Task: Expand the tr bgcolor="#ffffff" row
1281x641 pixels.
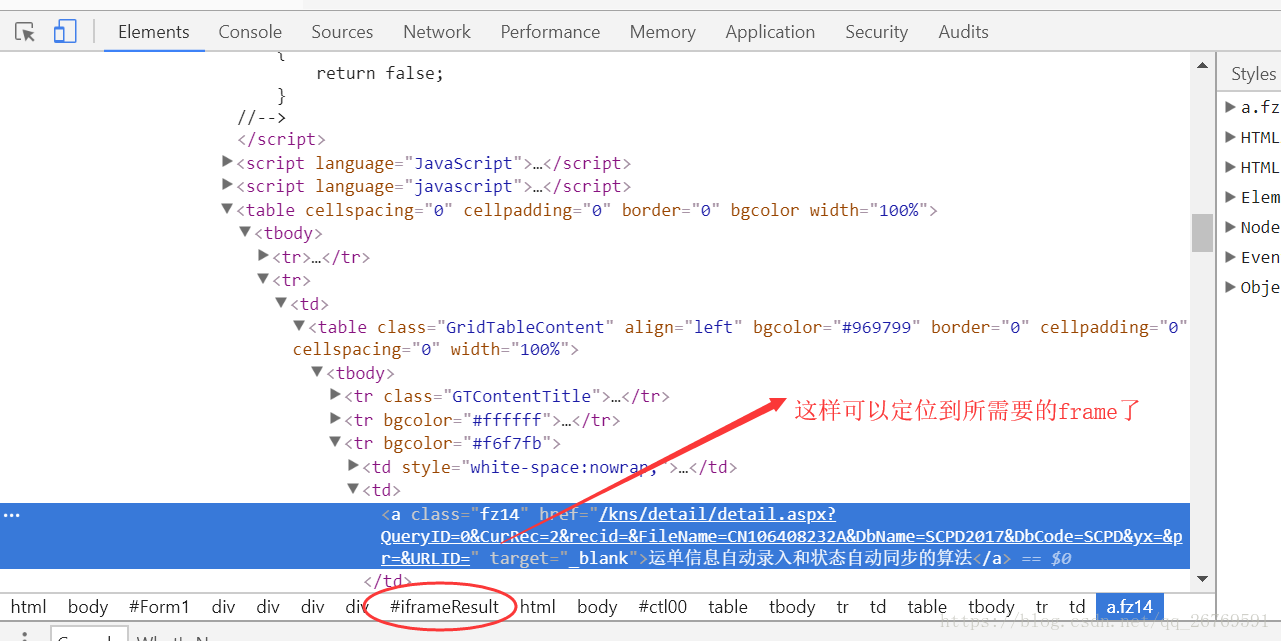Action: click(x=336, y=419)
